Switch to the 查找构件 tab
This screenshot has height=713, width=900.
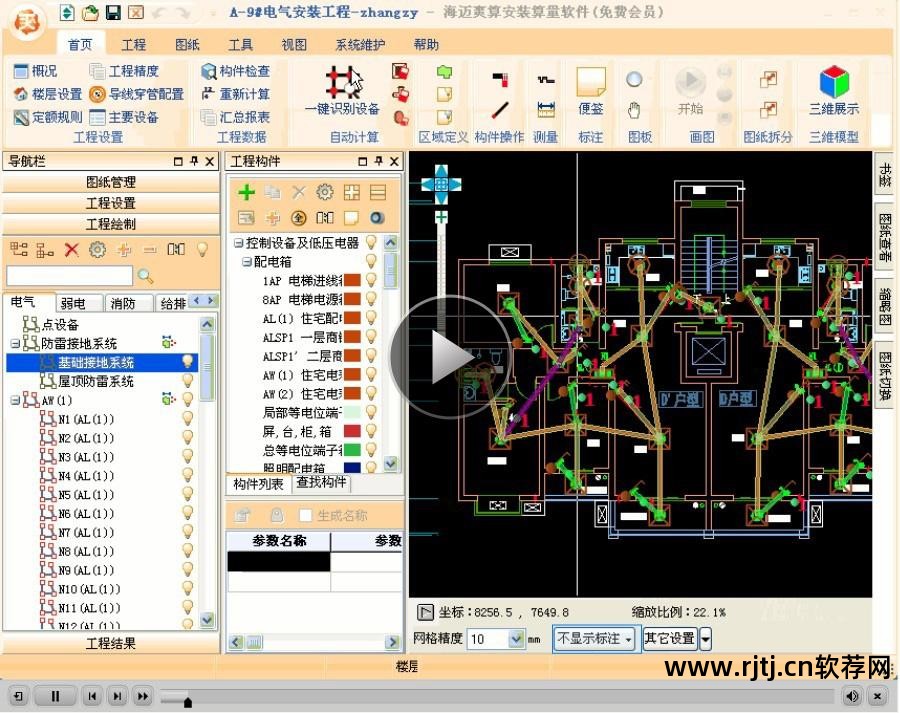(x=321, y=484)
